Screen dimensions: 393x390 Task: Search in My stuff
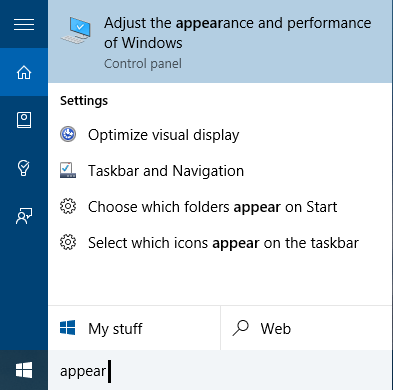[134, 328]
